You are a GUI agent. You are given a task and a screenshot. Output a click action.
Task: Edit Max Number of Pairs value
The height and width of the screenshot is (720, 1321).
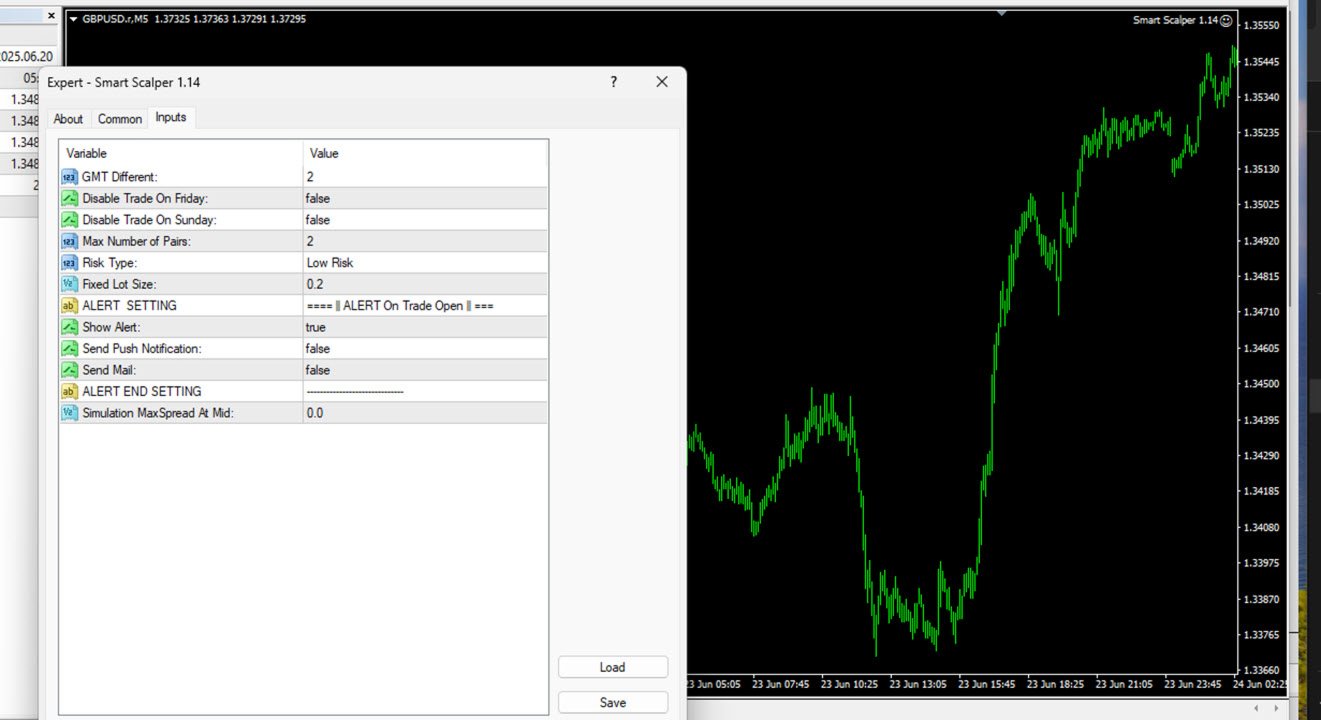[x=425, y=241]
